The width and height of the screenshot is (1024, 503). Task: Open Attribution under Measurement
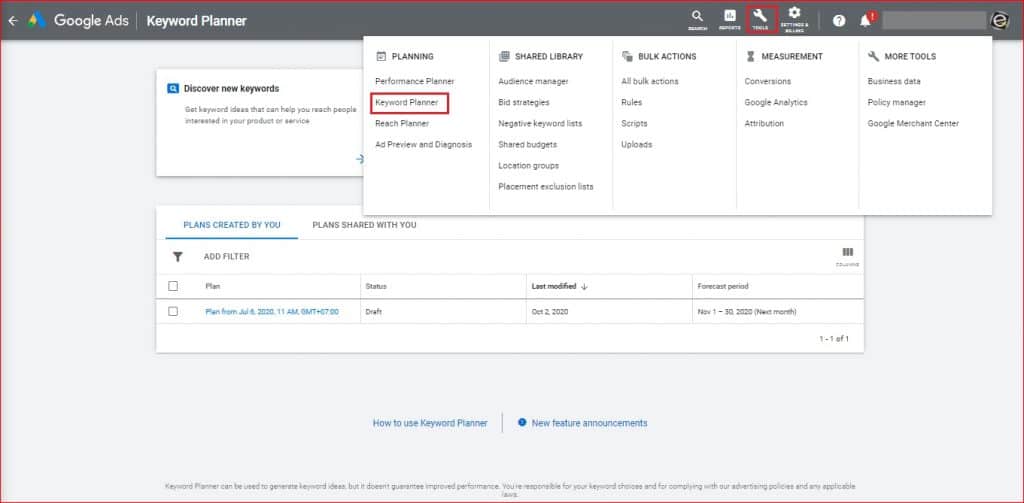tap(764, 123)
